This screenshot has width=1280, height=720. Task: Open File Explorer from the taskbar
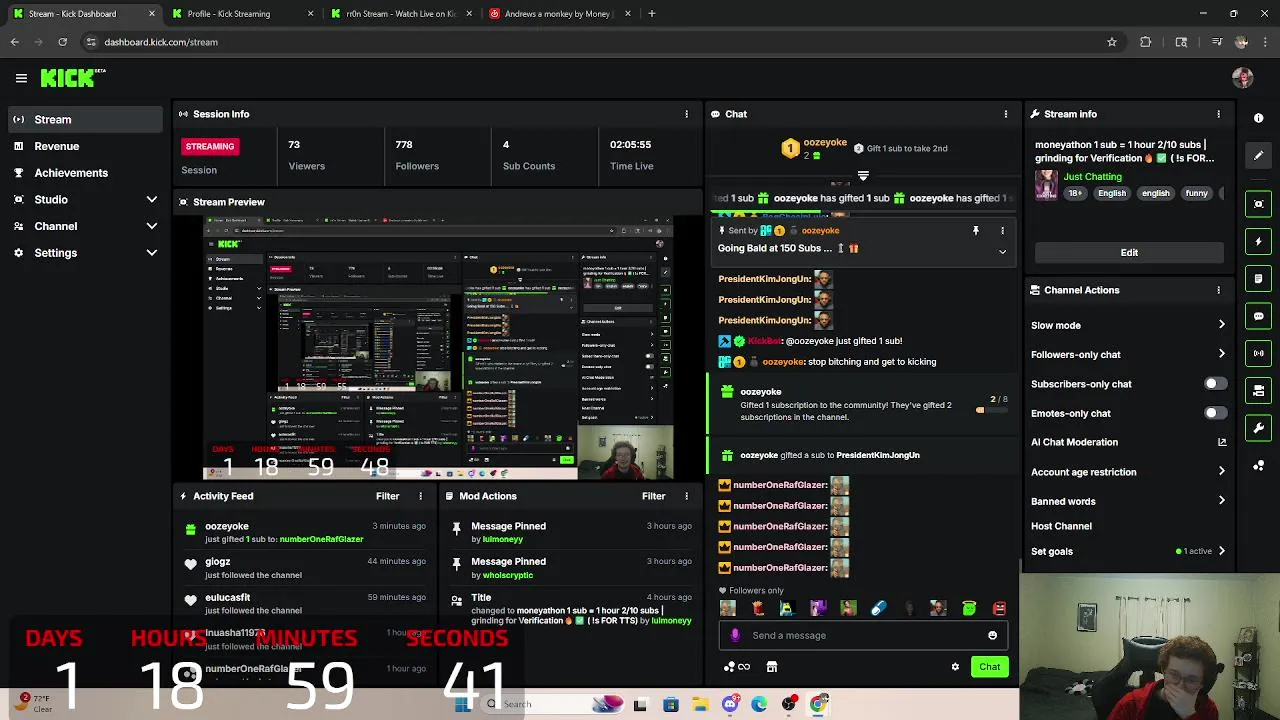click(700, 704)
